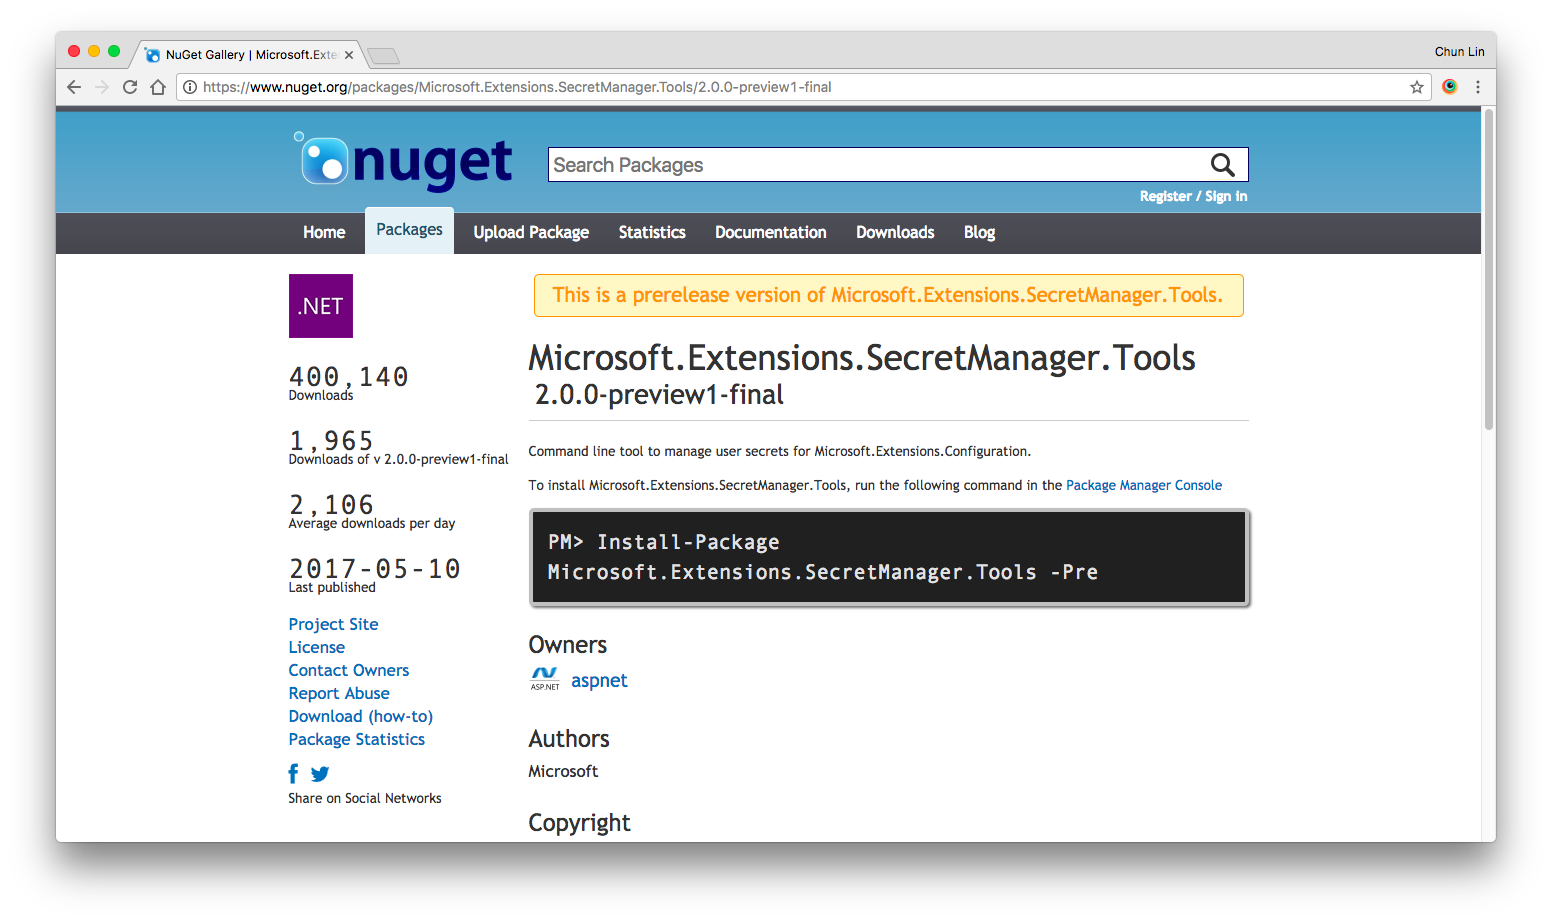Click the Microsoft.Extensions.SecretManager.Tools title
The height and width of the screenshot is (922, 1552).
(x=862, y=357)
